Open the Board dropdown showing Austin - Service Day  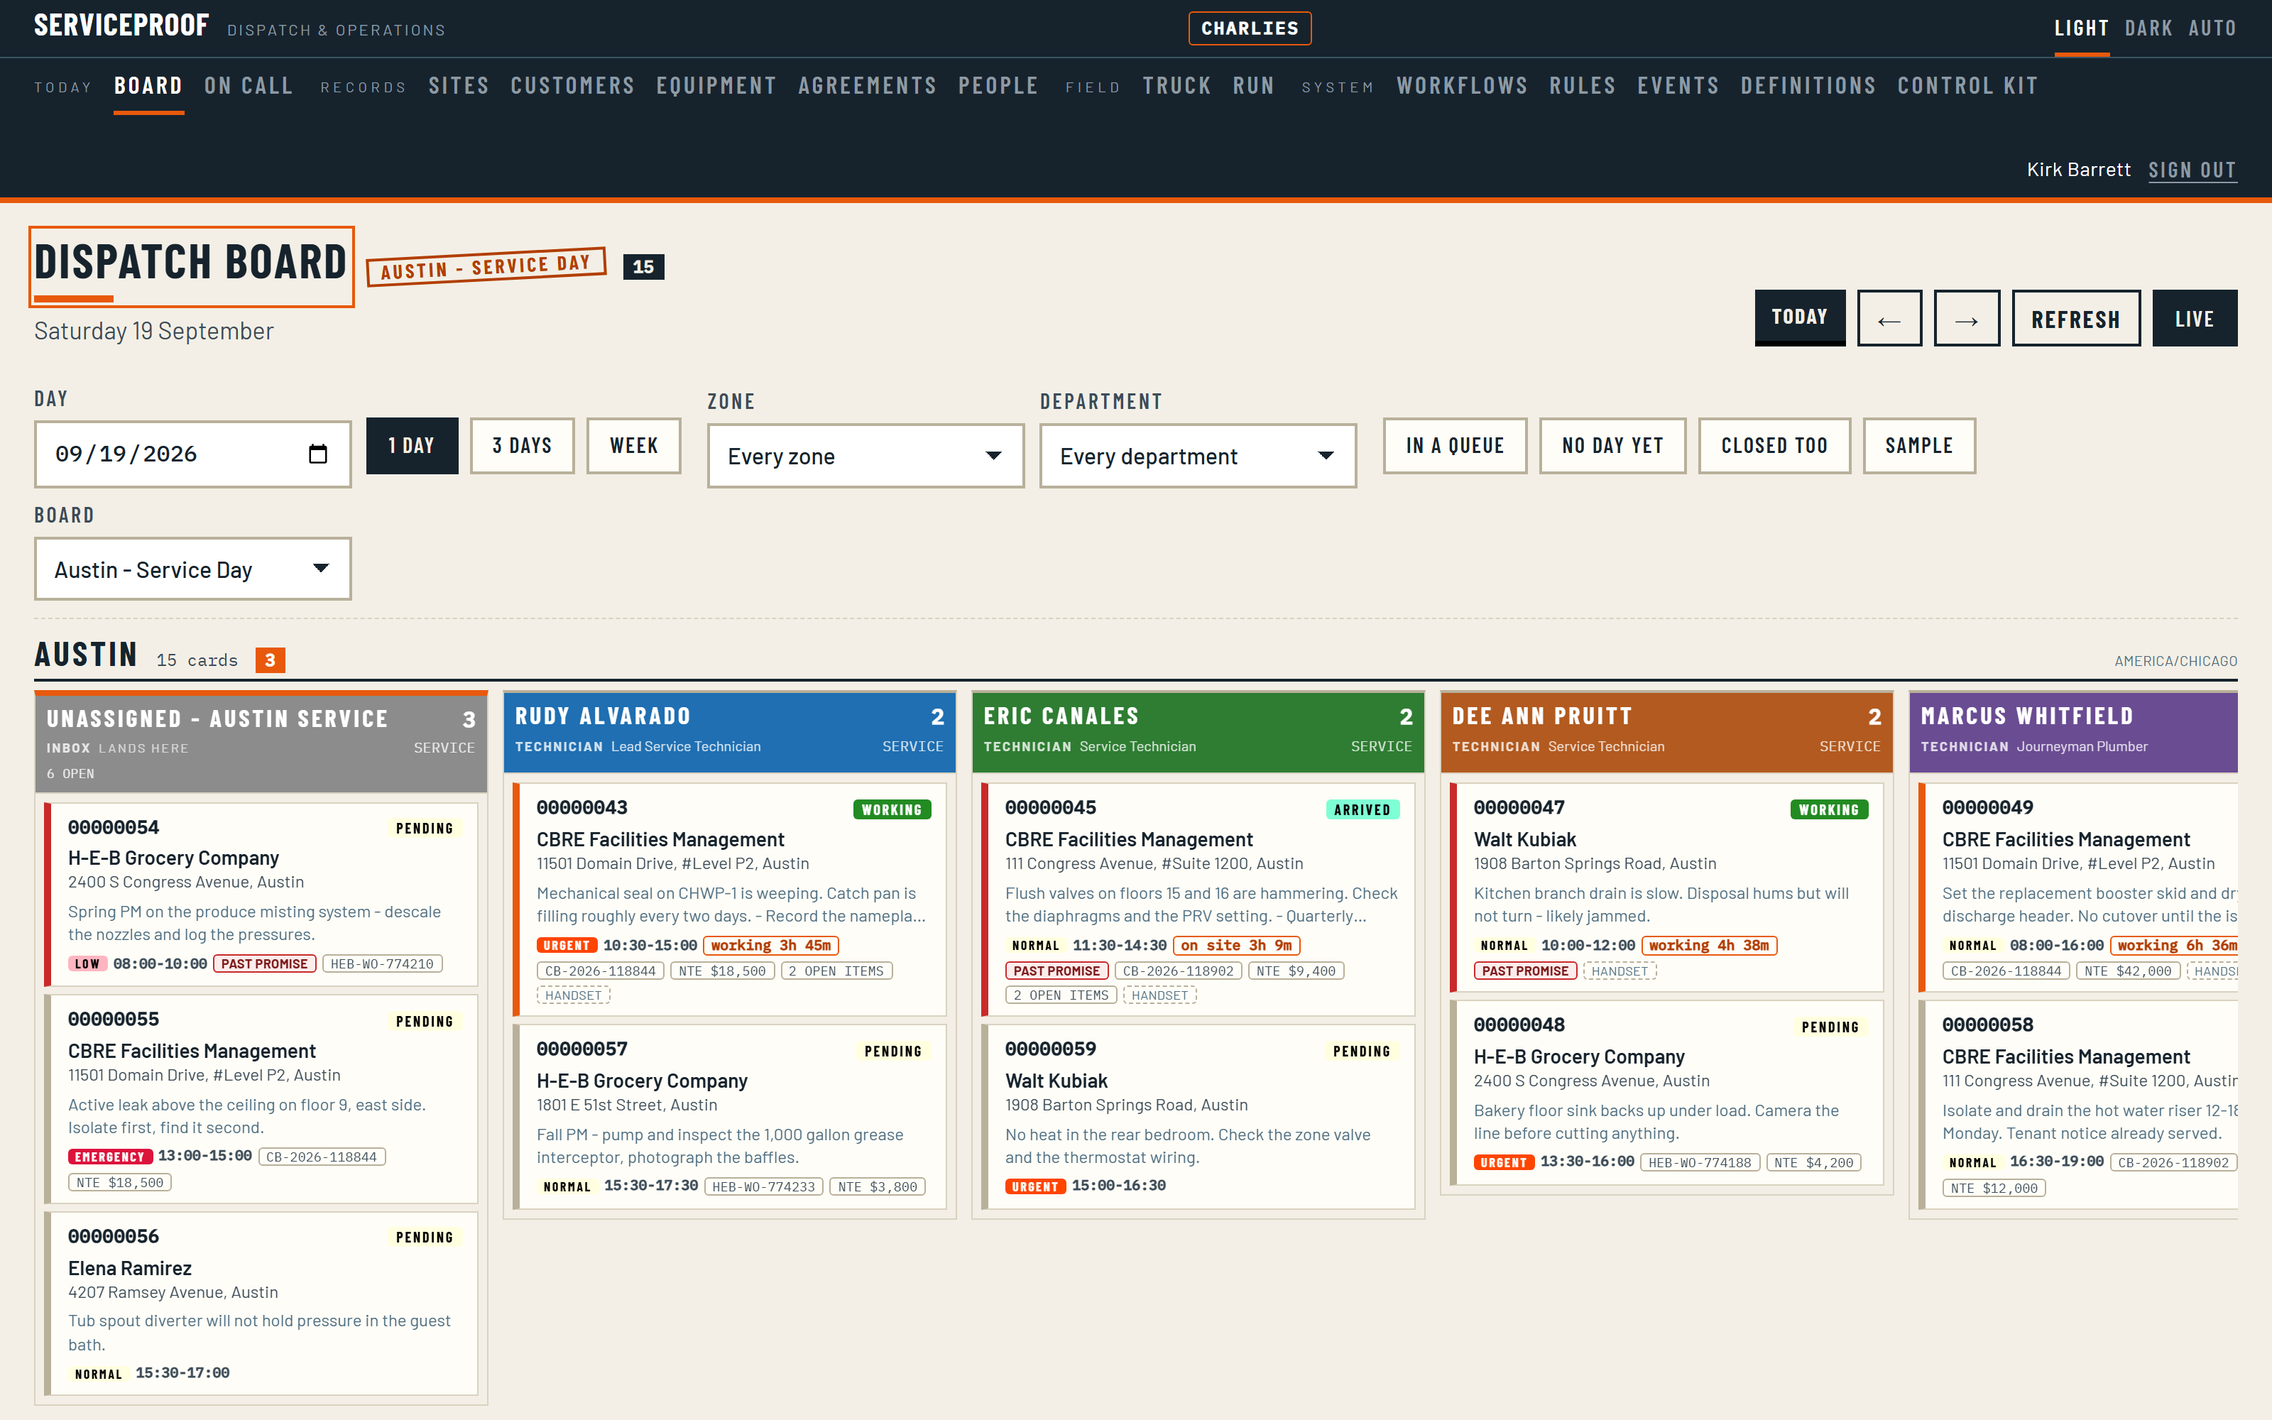tap(193, 569)
